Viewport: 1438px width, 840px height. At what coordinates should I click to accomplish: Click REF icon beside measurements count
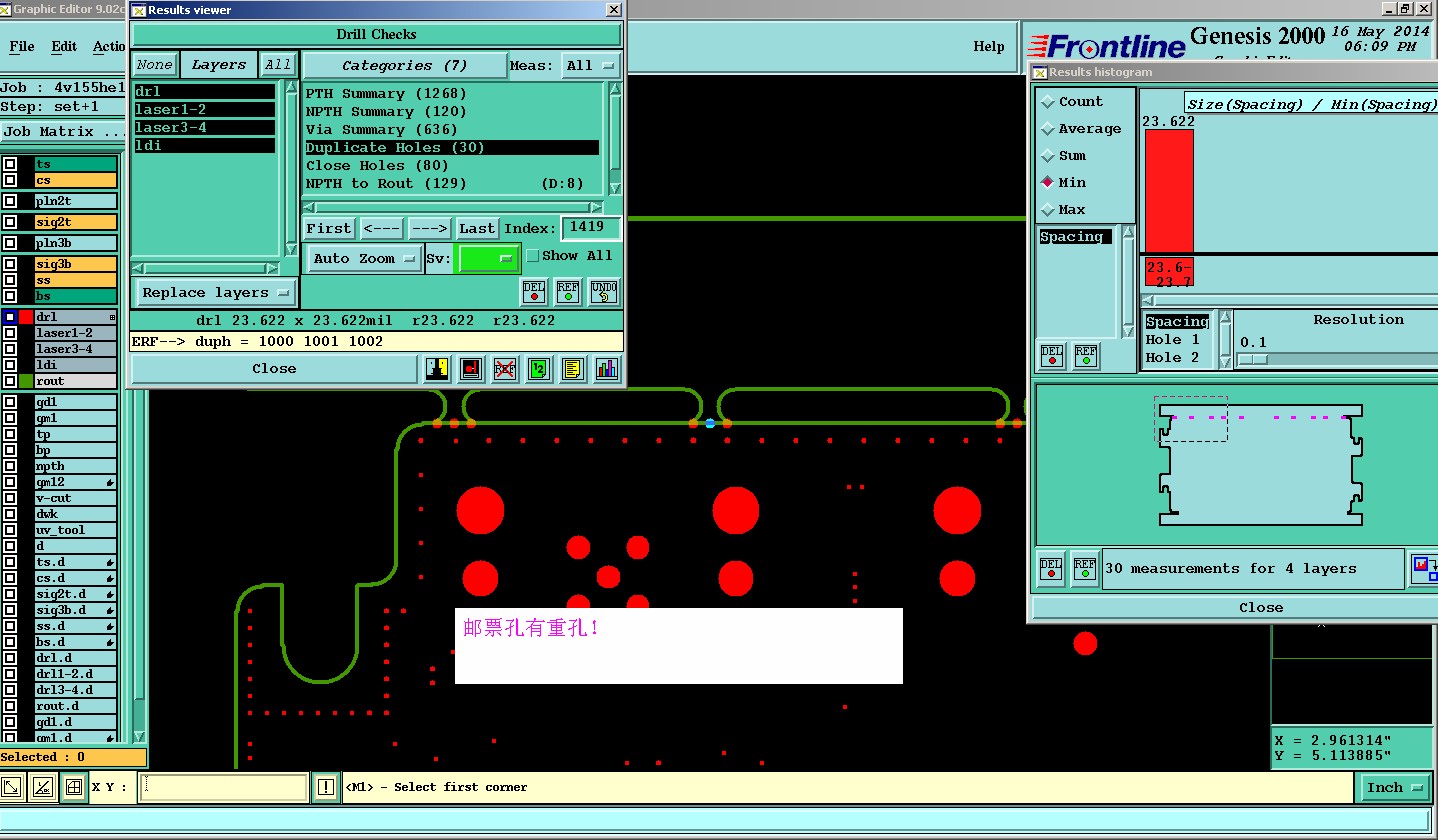1085,568
